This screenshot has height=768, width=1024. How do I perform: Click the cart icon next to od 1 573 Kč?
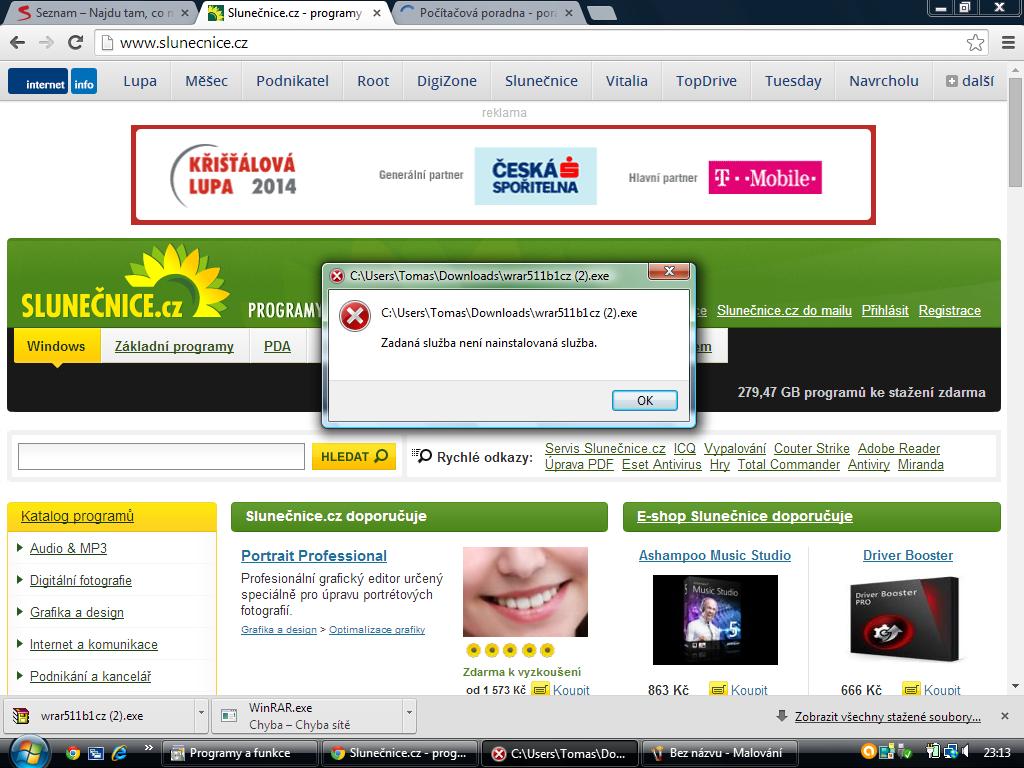[x=540, y=689]
